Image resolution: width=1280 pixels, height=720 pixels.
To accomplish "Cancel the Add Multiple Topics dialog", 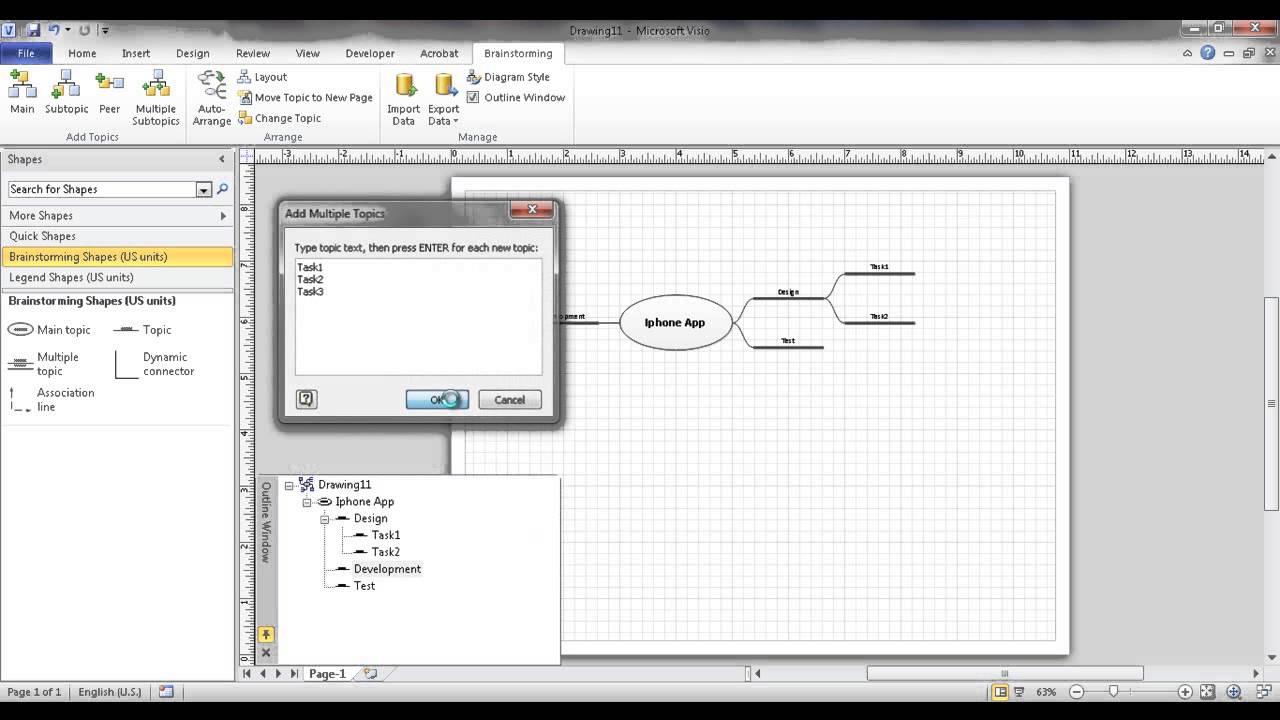I will click(x=509, y=399).
